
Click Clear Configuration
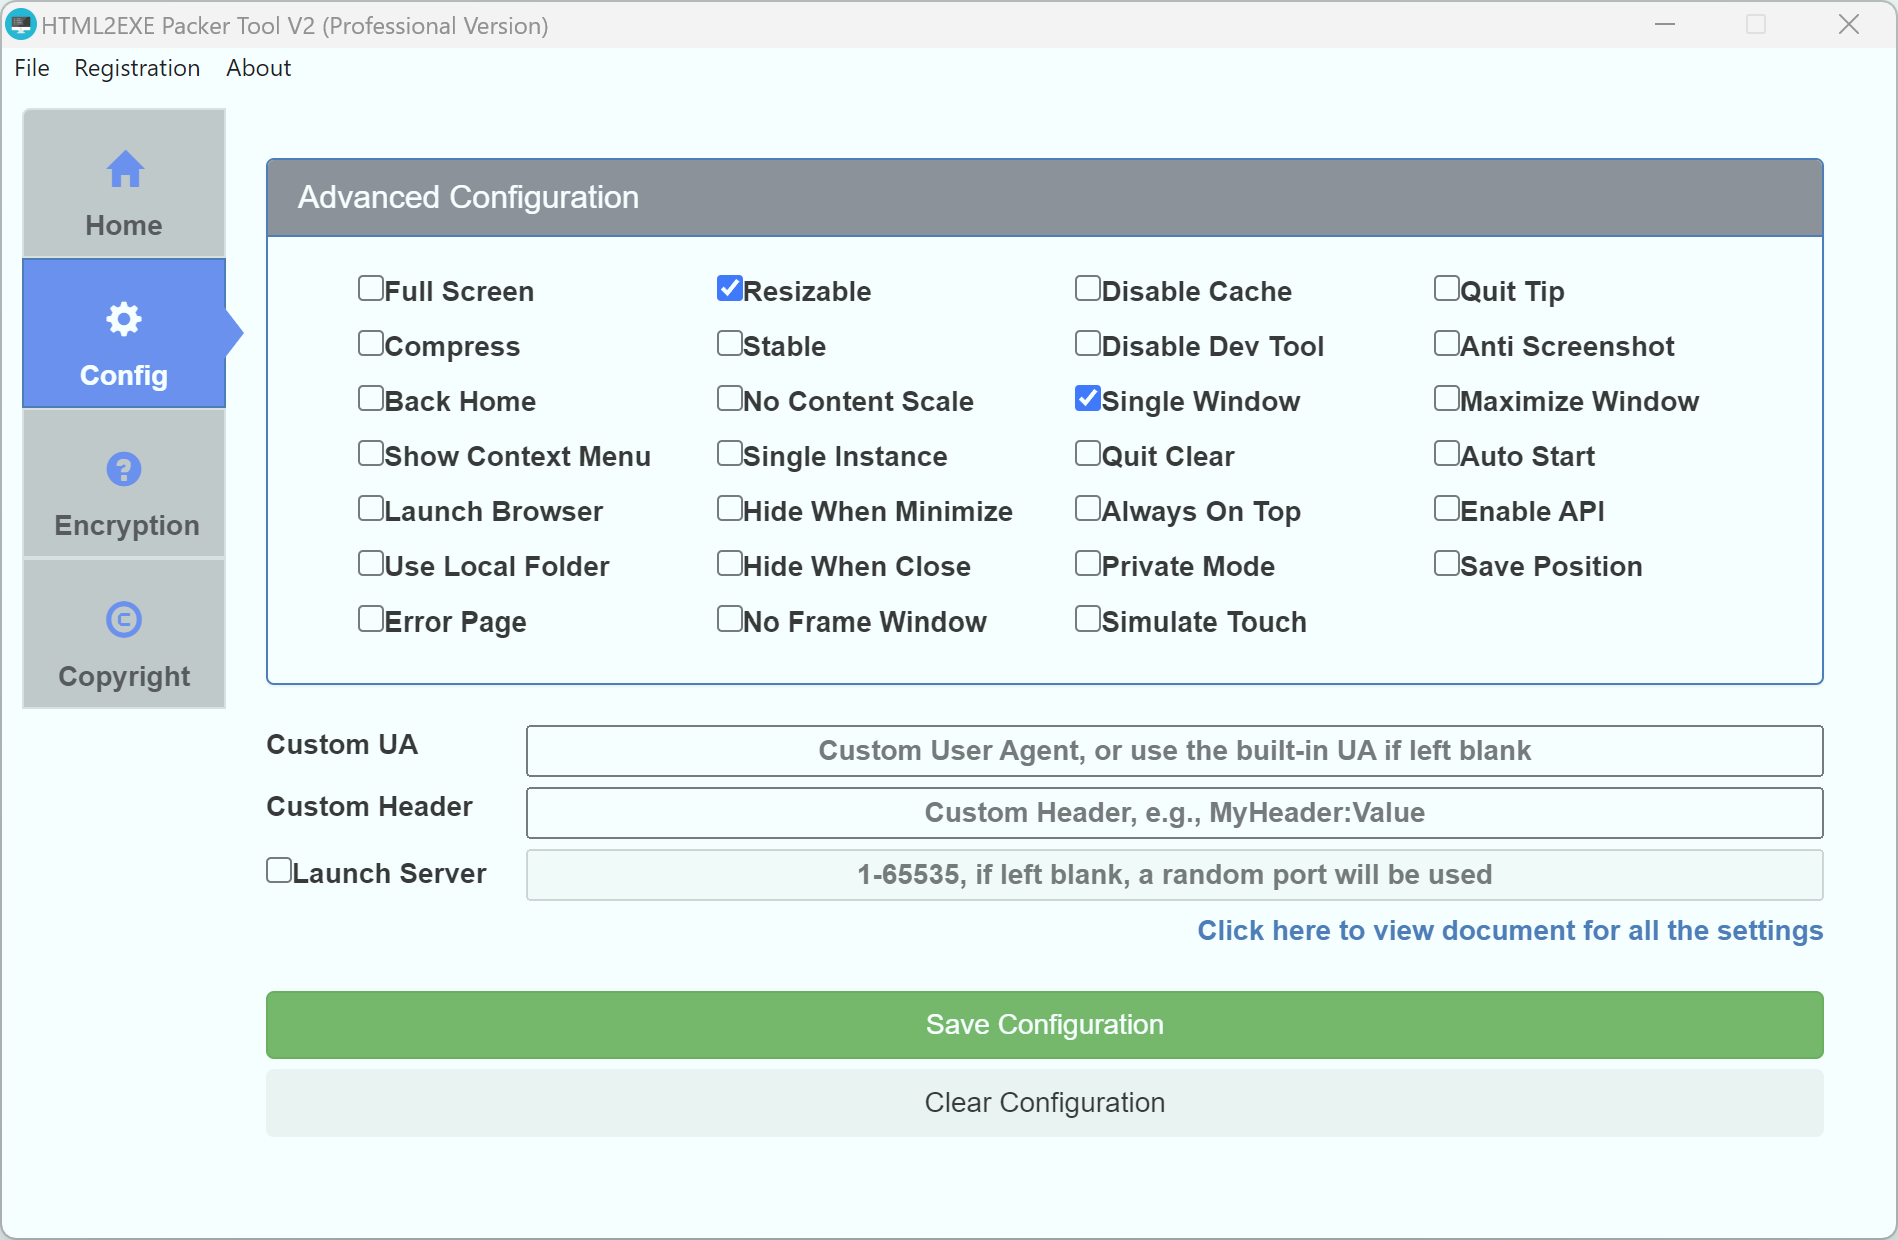coord(1044,1102)
